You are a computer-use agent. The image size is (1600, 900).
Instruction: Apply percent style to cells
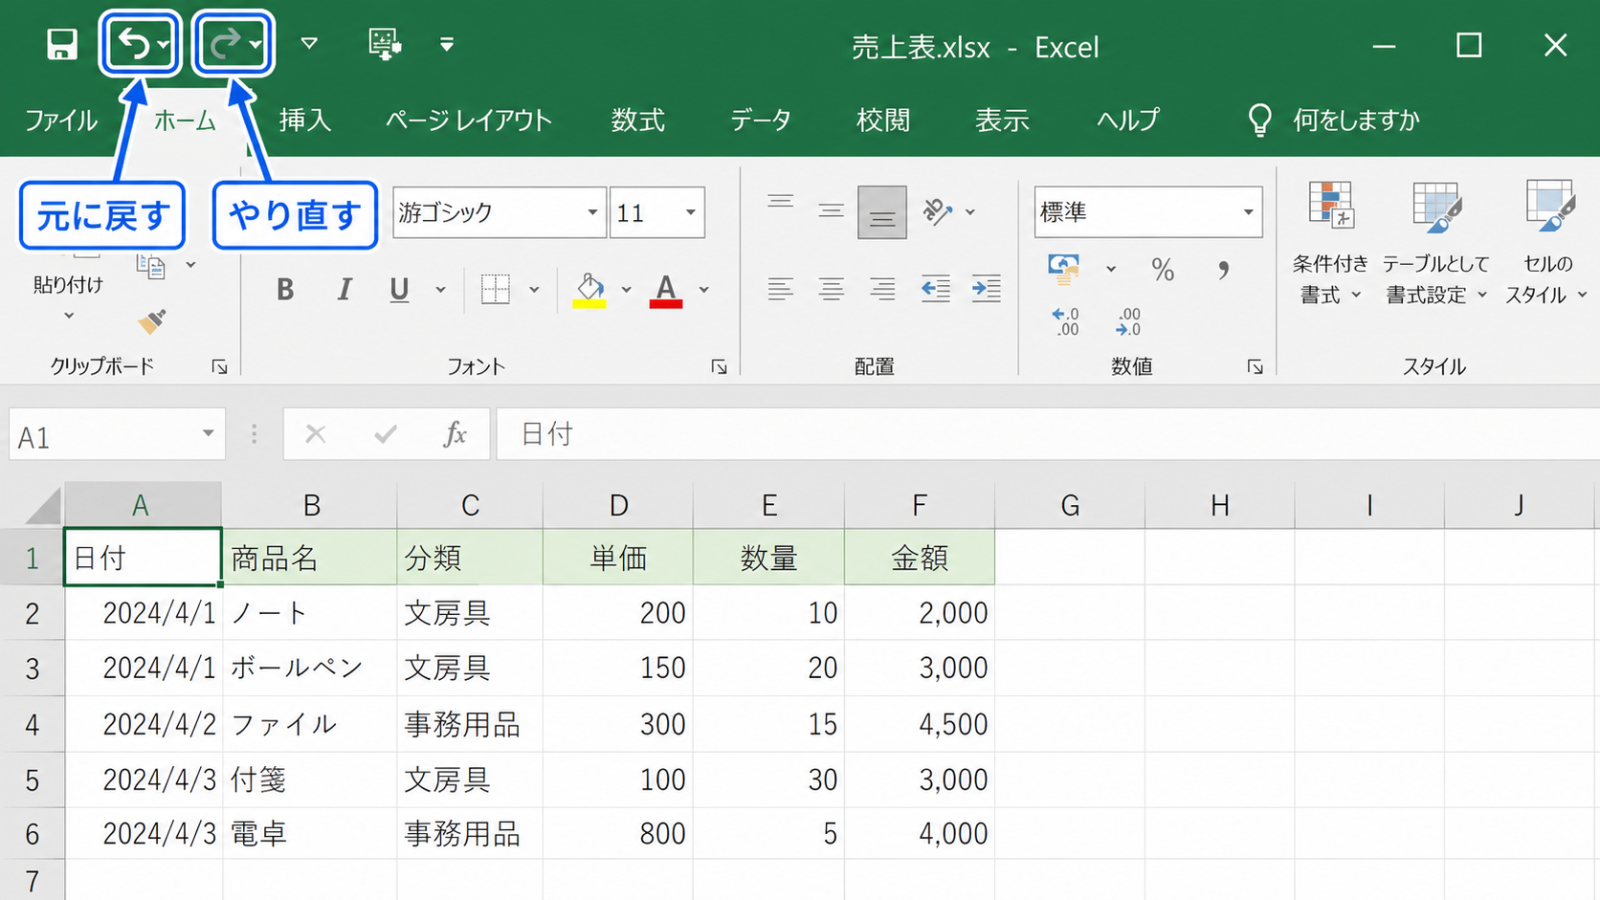1162,269
